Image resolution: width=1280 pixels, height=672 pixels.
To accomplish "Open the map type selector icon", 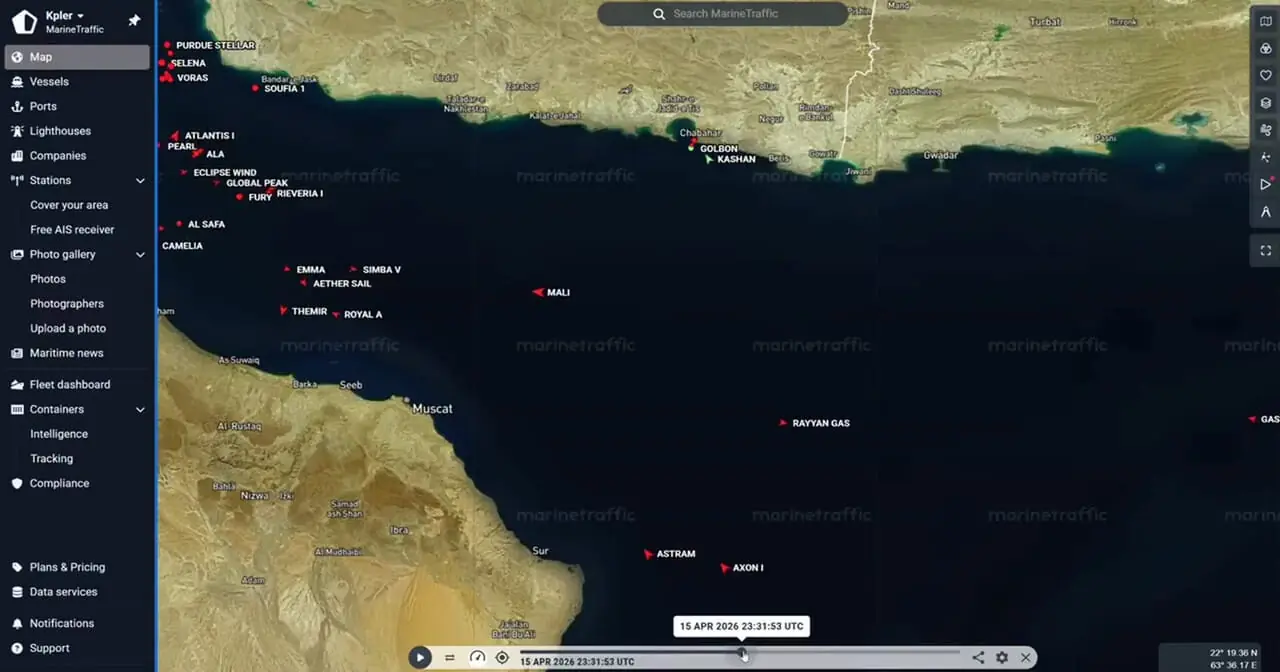I will 1265,21.
